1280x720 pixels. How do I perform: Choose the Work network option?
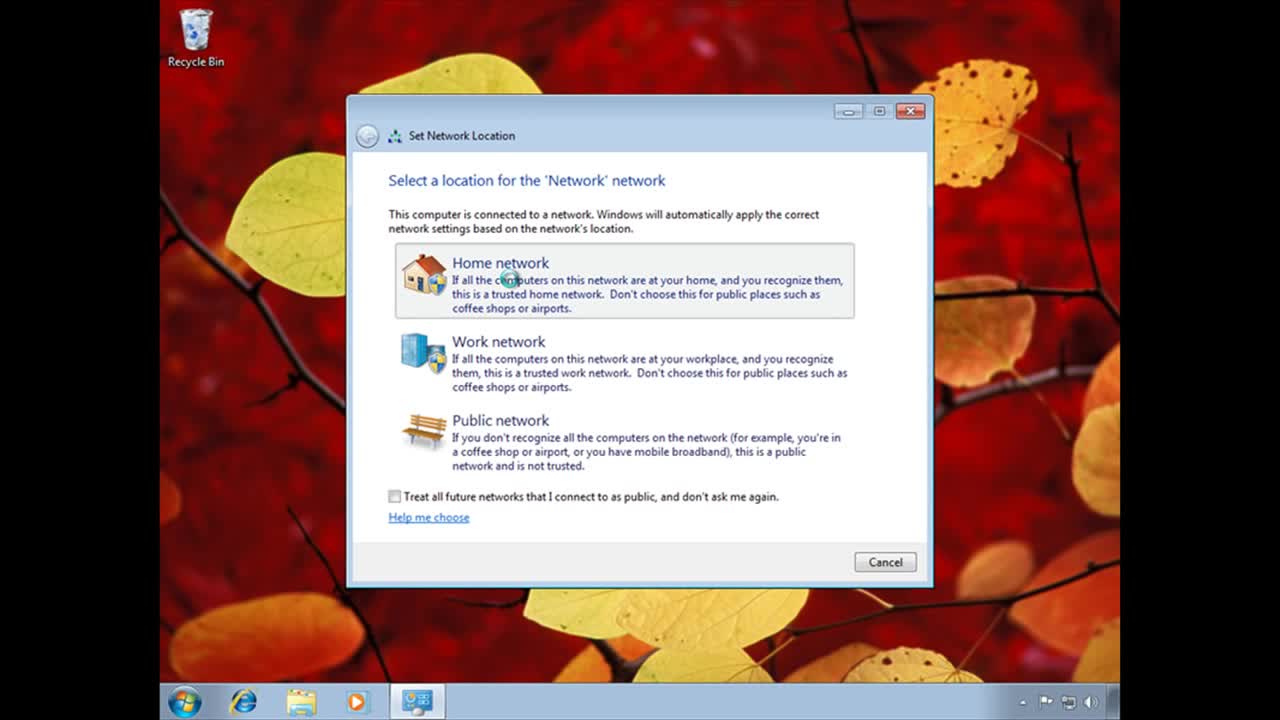(x=625, y=361)
